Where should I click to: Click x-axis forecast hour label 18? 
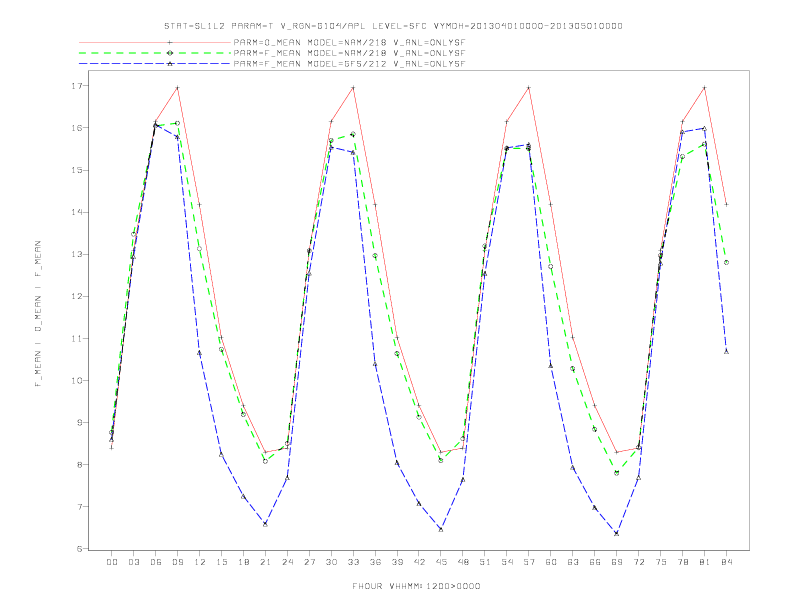point(243,562)
